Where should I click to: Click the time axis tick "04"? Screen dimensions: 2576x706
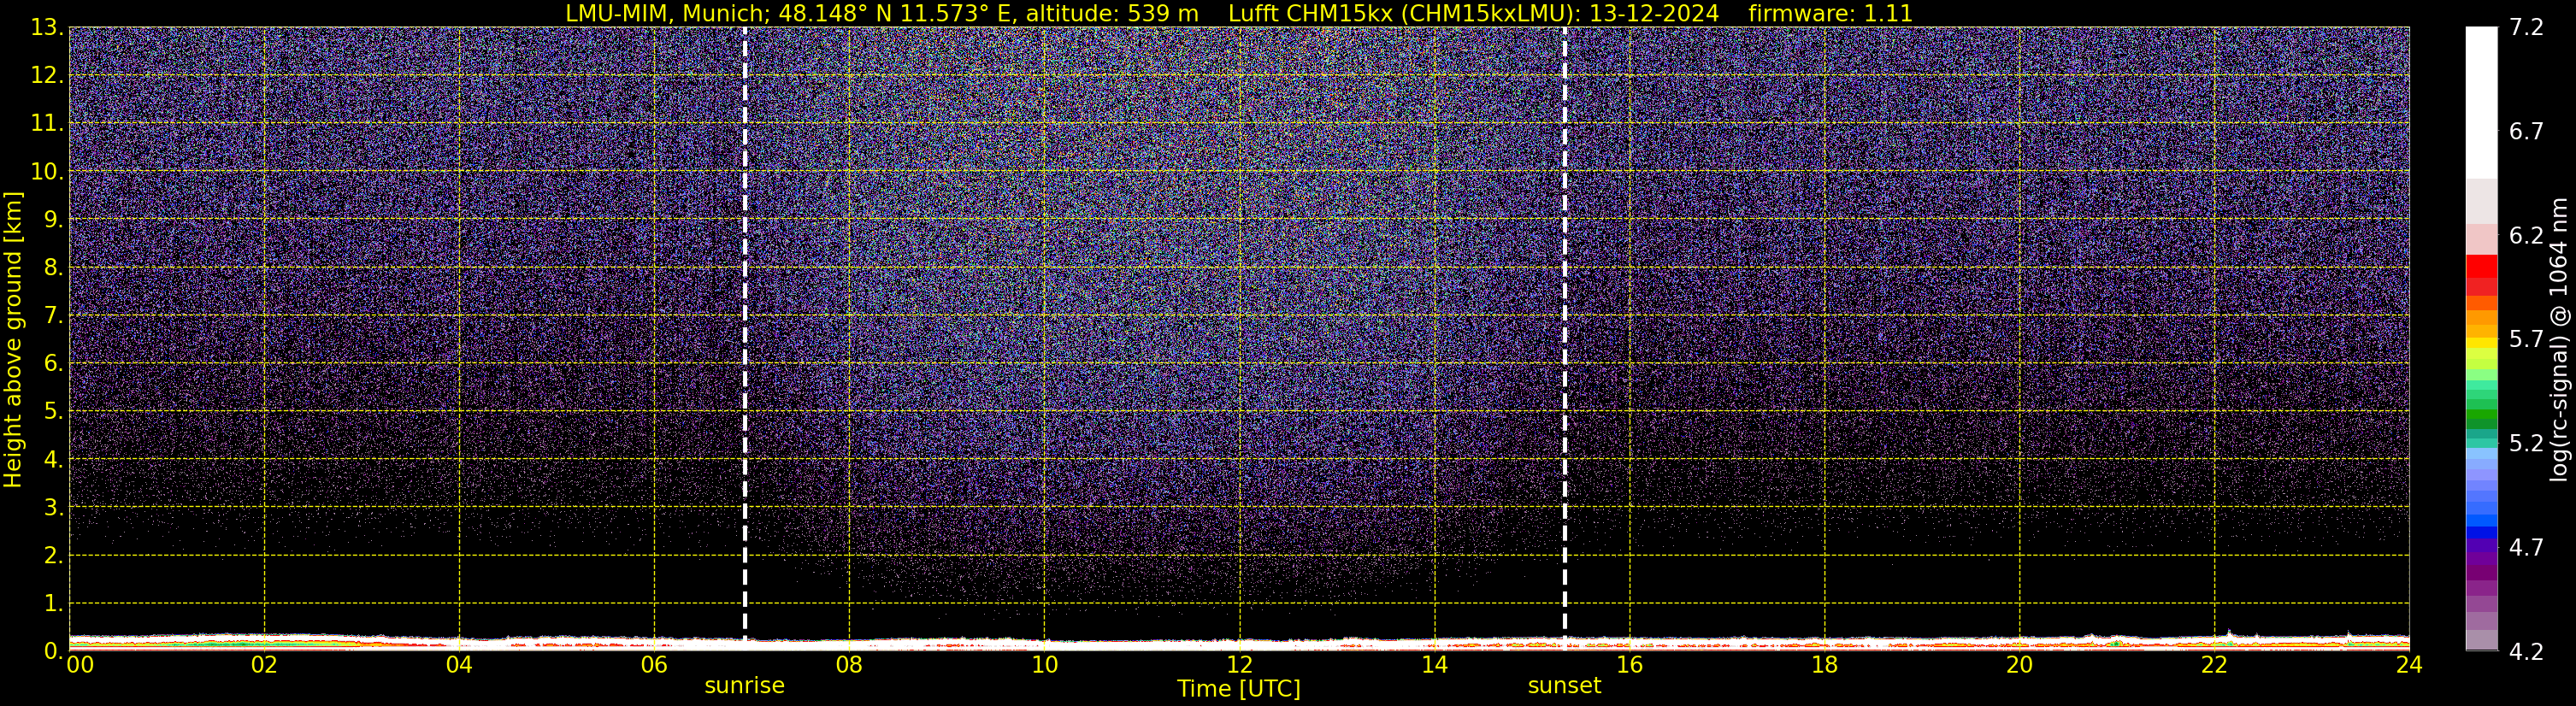(459, 665)
